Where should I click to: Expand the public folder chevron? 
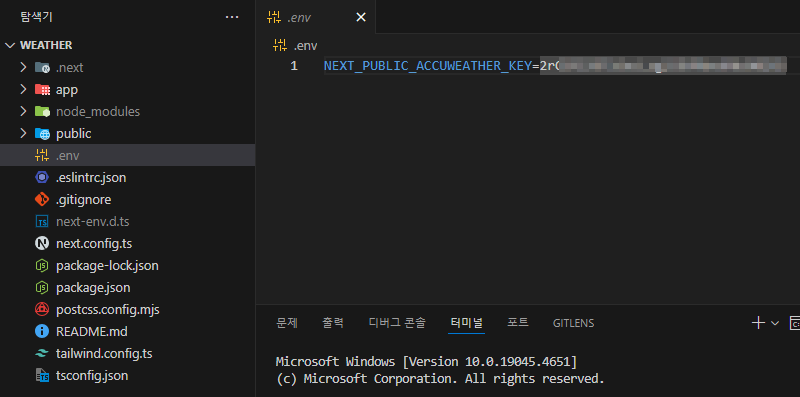point(23,133)
